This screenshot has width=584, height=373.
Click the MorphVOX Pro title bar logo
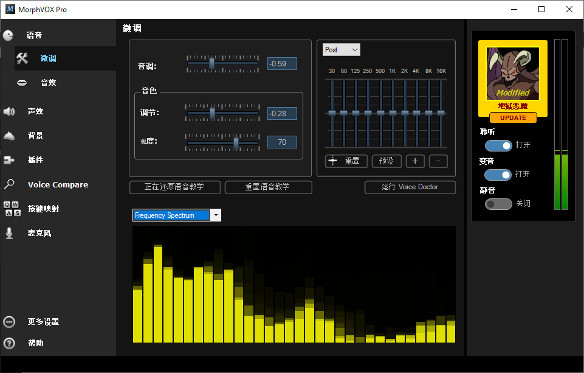coord(10,9)
